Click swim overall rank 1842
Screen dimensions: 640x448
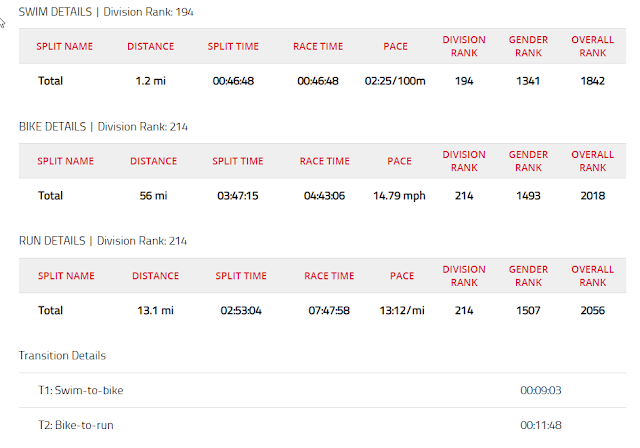[593, 81]
